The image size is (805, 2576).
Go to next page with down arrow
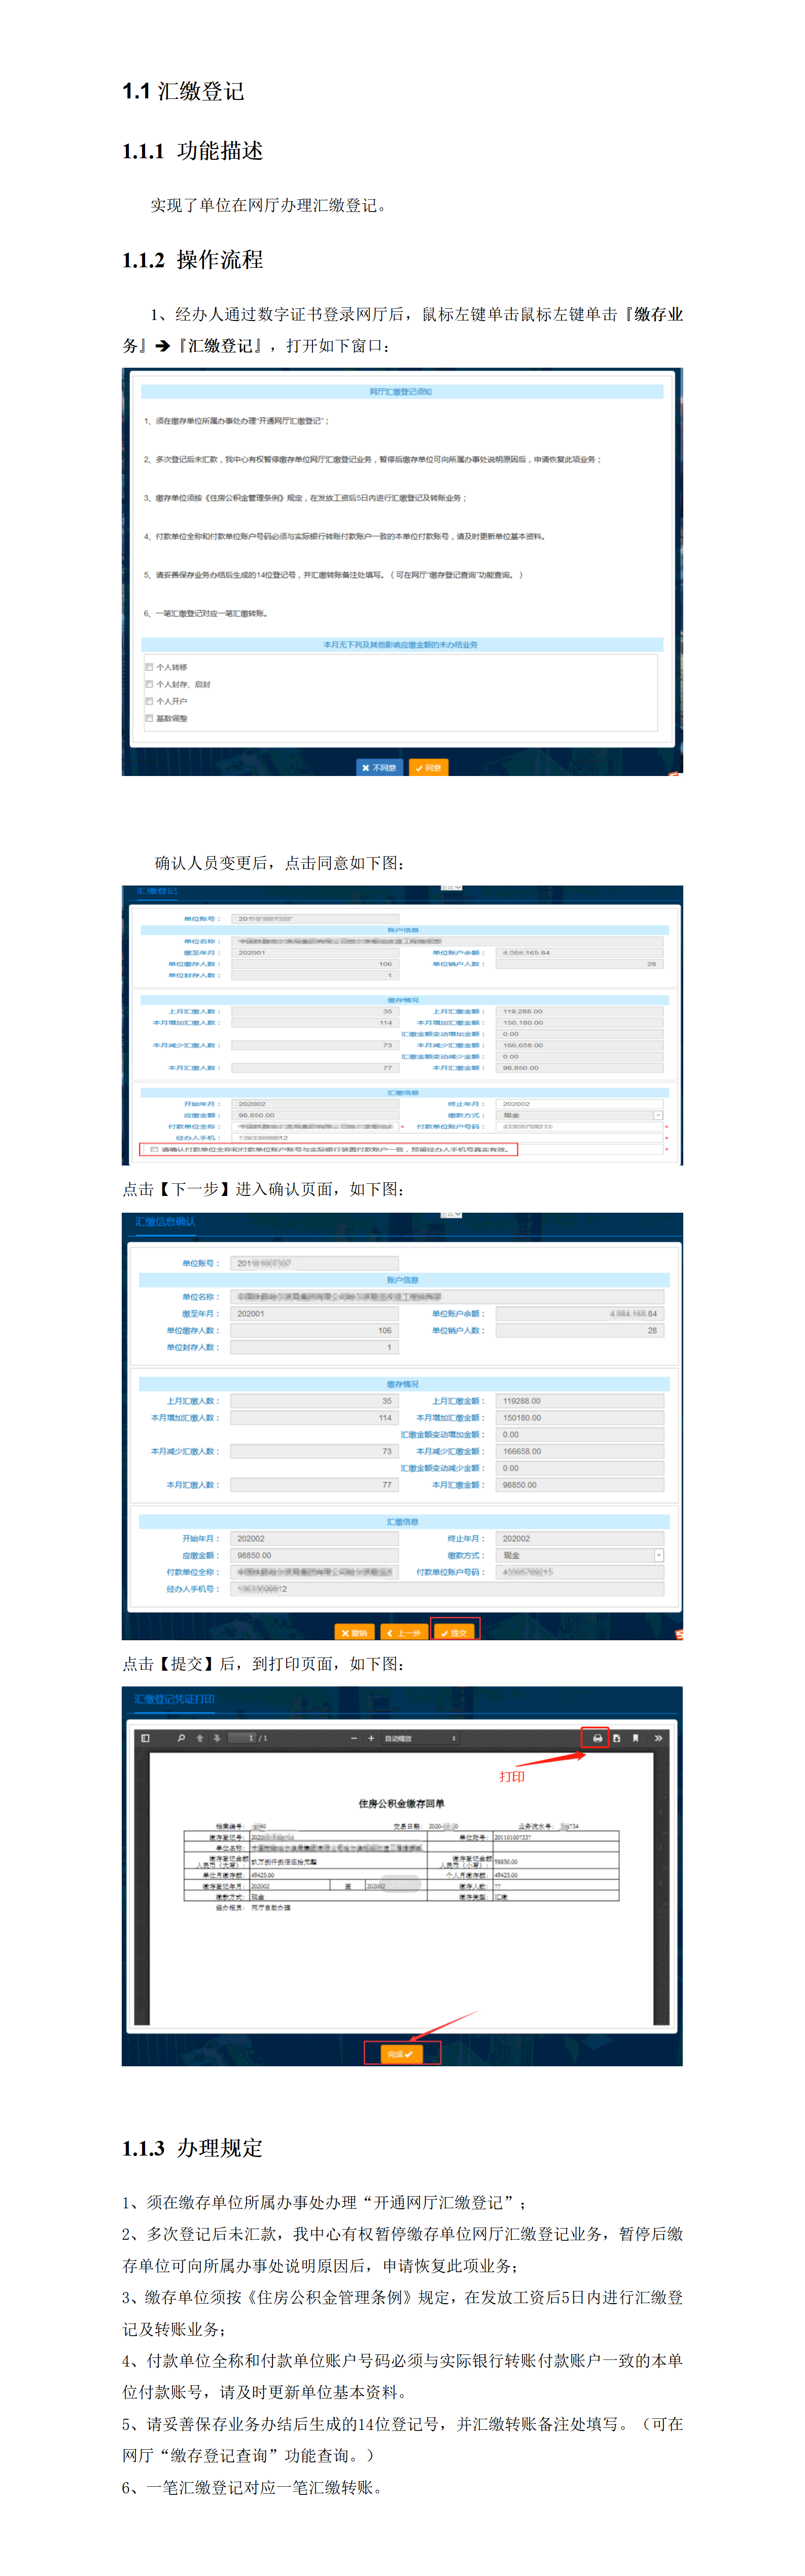tap(217, 1738)
